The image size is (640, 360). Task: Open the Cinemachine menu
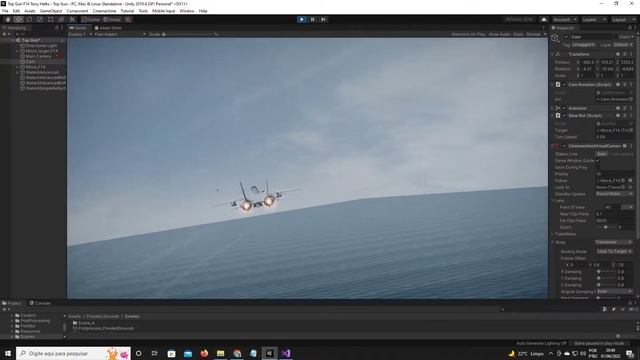coord(104,11)
